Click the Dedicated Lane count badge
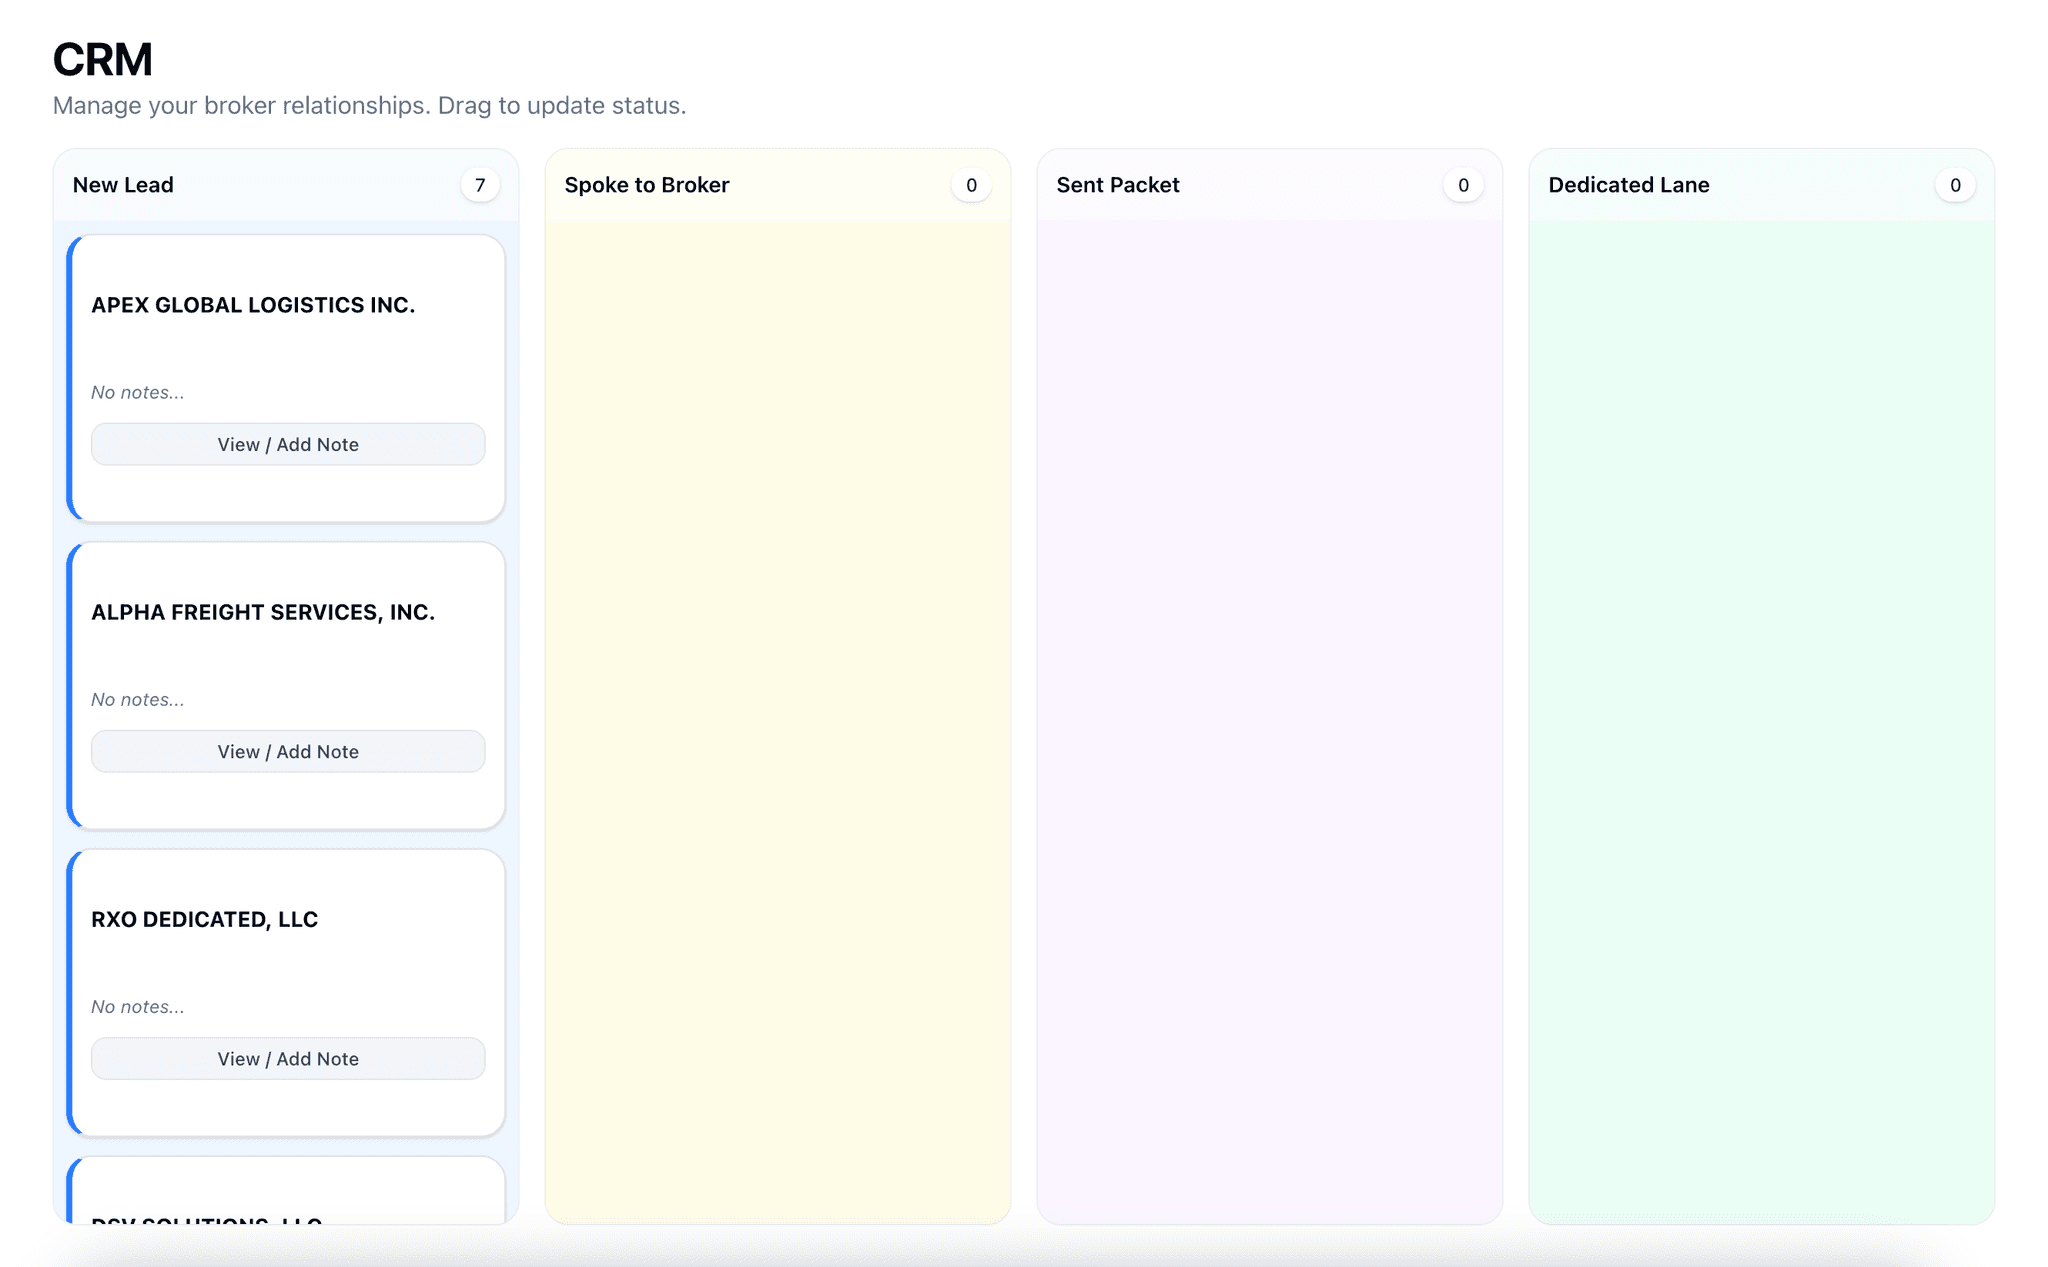Image resolution: width=2048 pixels, height=1267 pixels. [1955, 185]
